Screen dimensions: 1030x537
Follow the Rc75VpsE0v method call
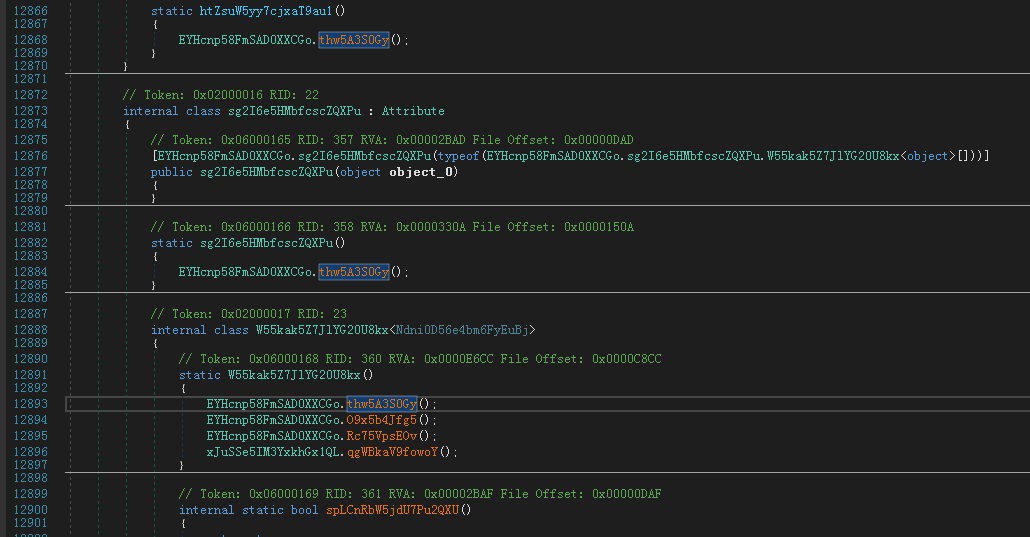click(x=382, y=436)
